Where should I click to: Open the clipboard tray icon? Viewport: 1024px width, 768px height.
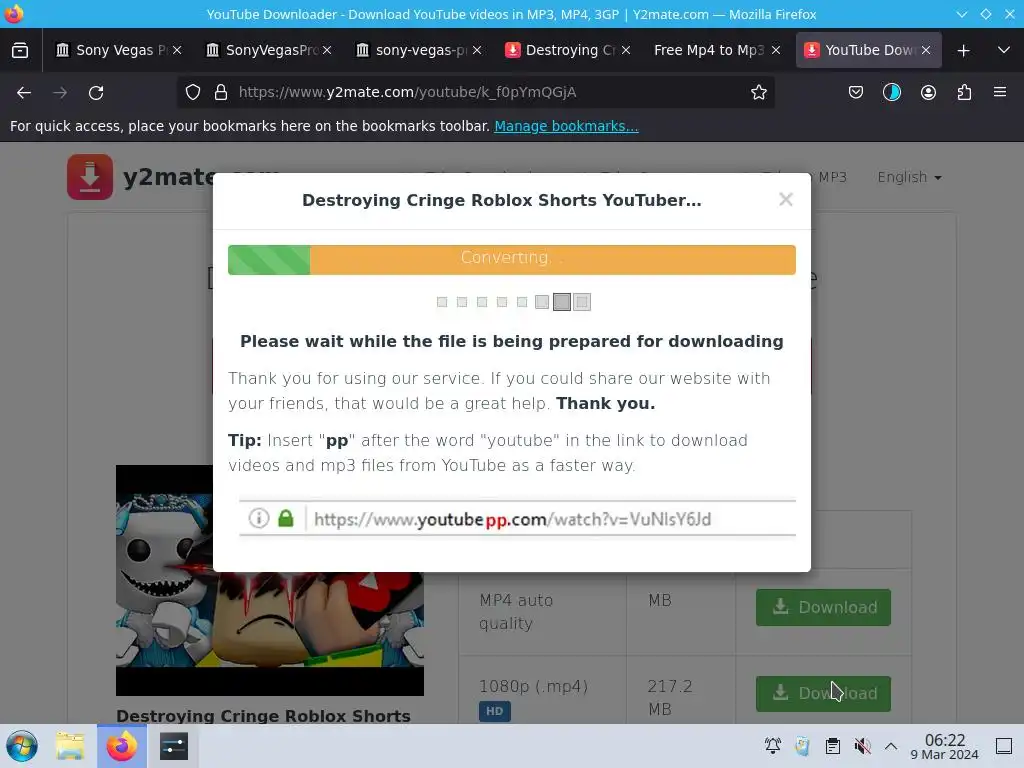pyautogui.click(x=833, y=746)
